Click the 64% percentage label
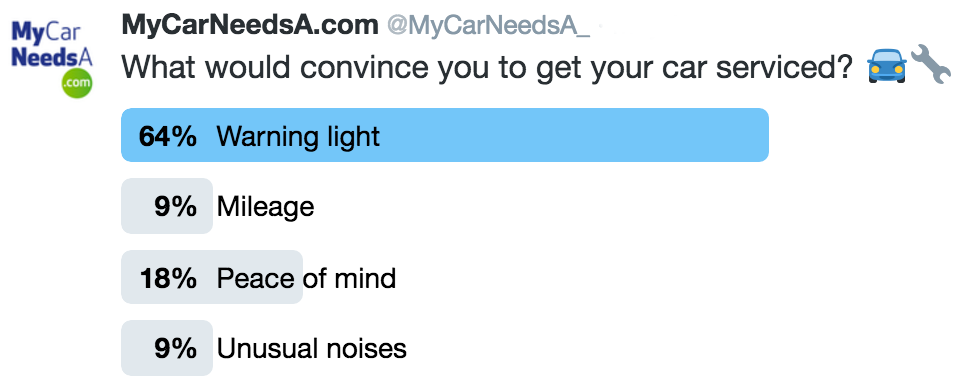 168,136
